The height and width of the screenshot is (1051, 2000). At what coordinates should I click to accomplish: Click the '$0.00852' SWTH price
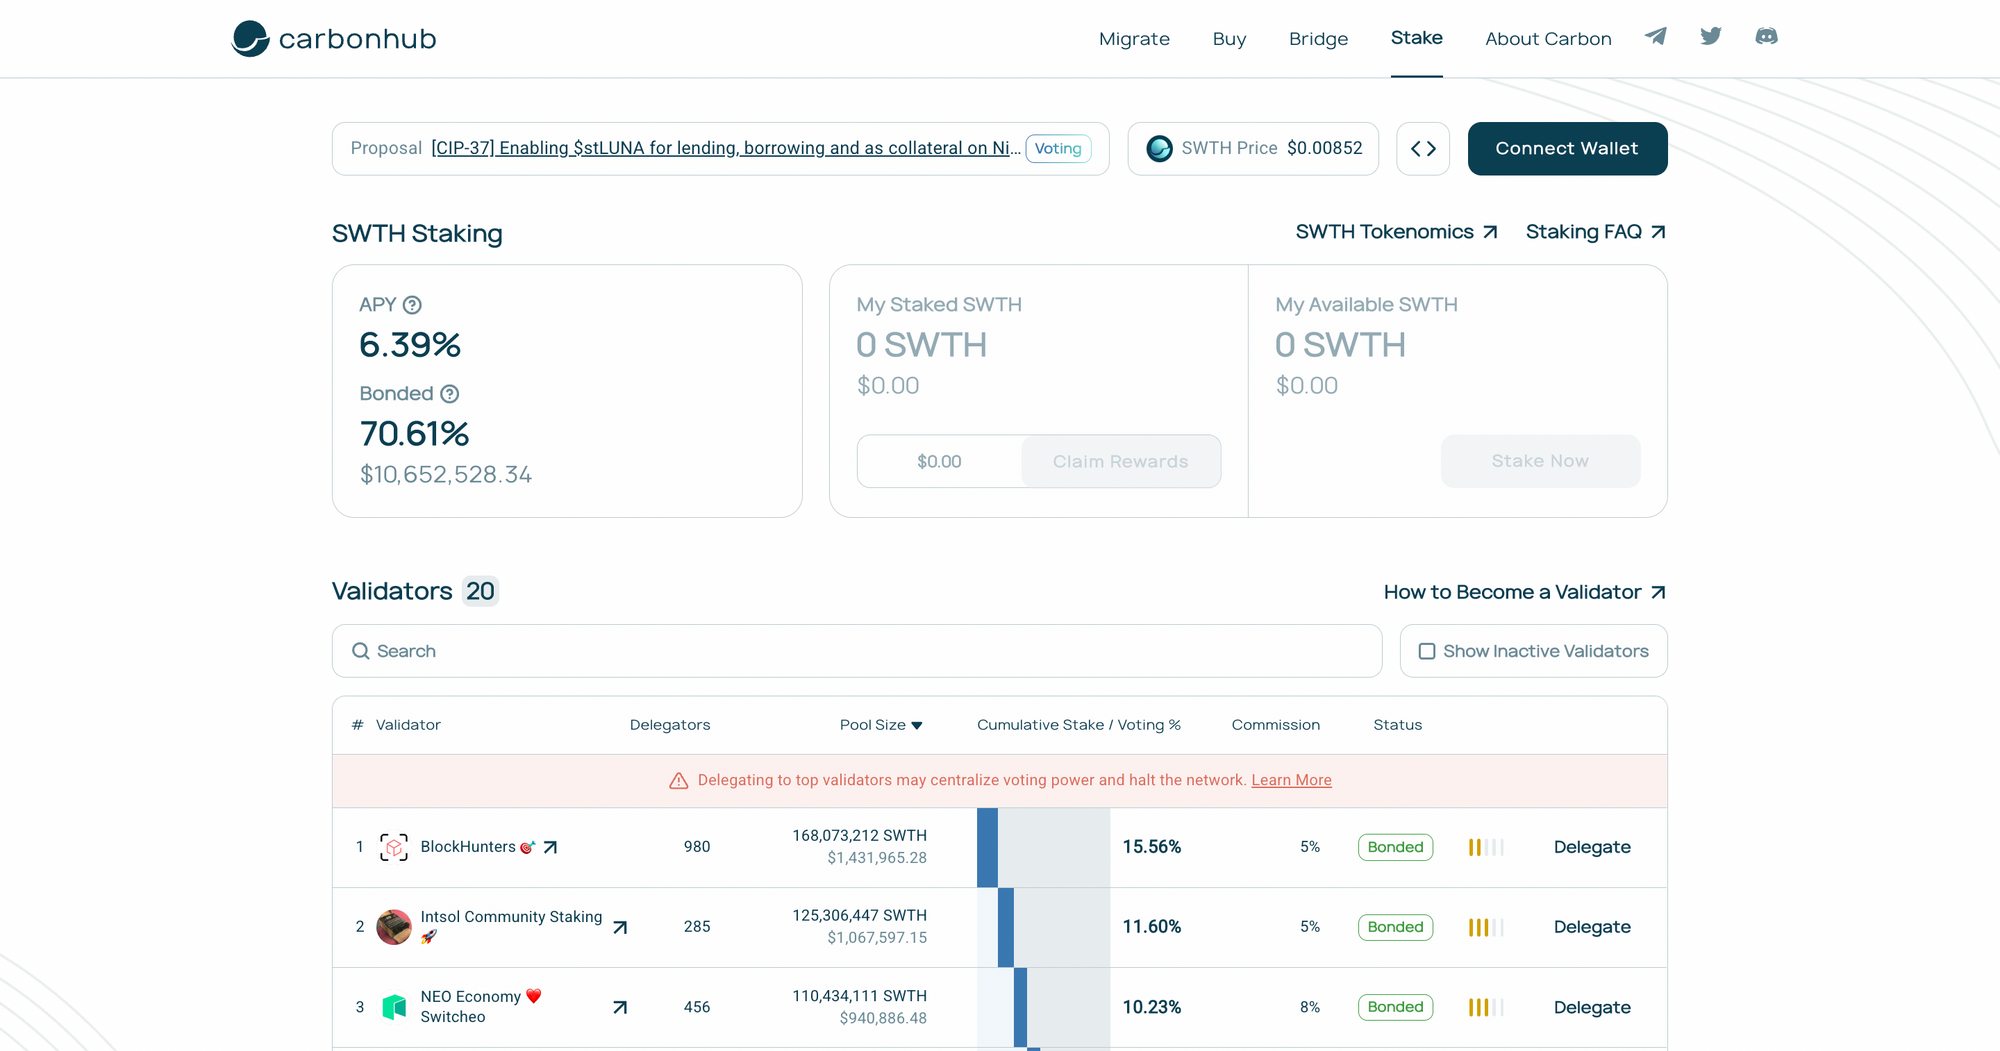click(x=1324, y=148)
